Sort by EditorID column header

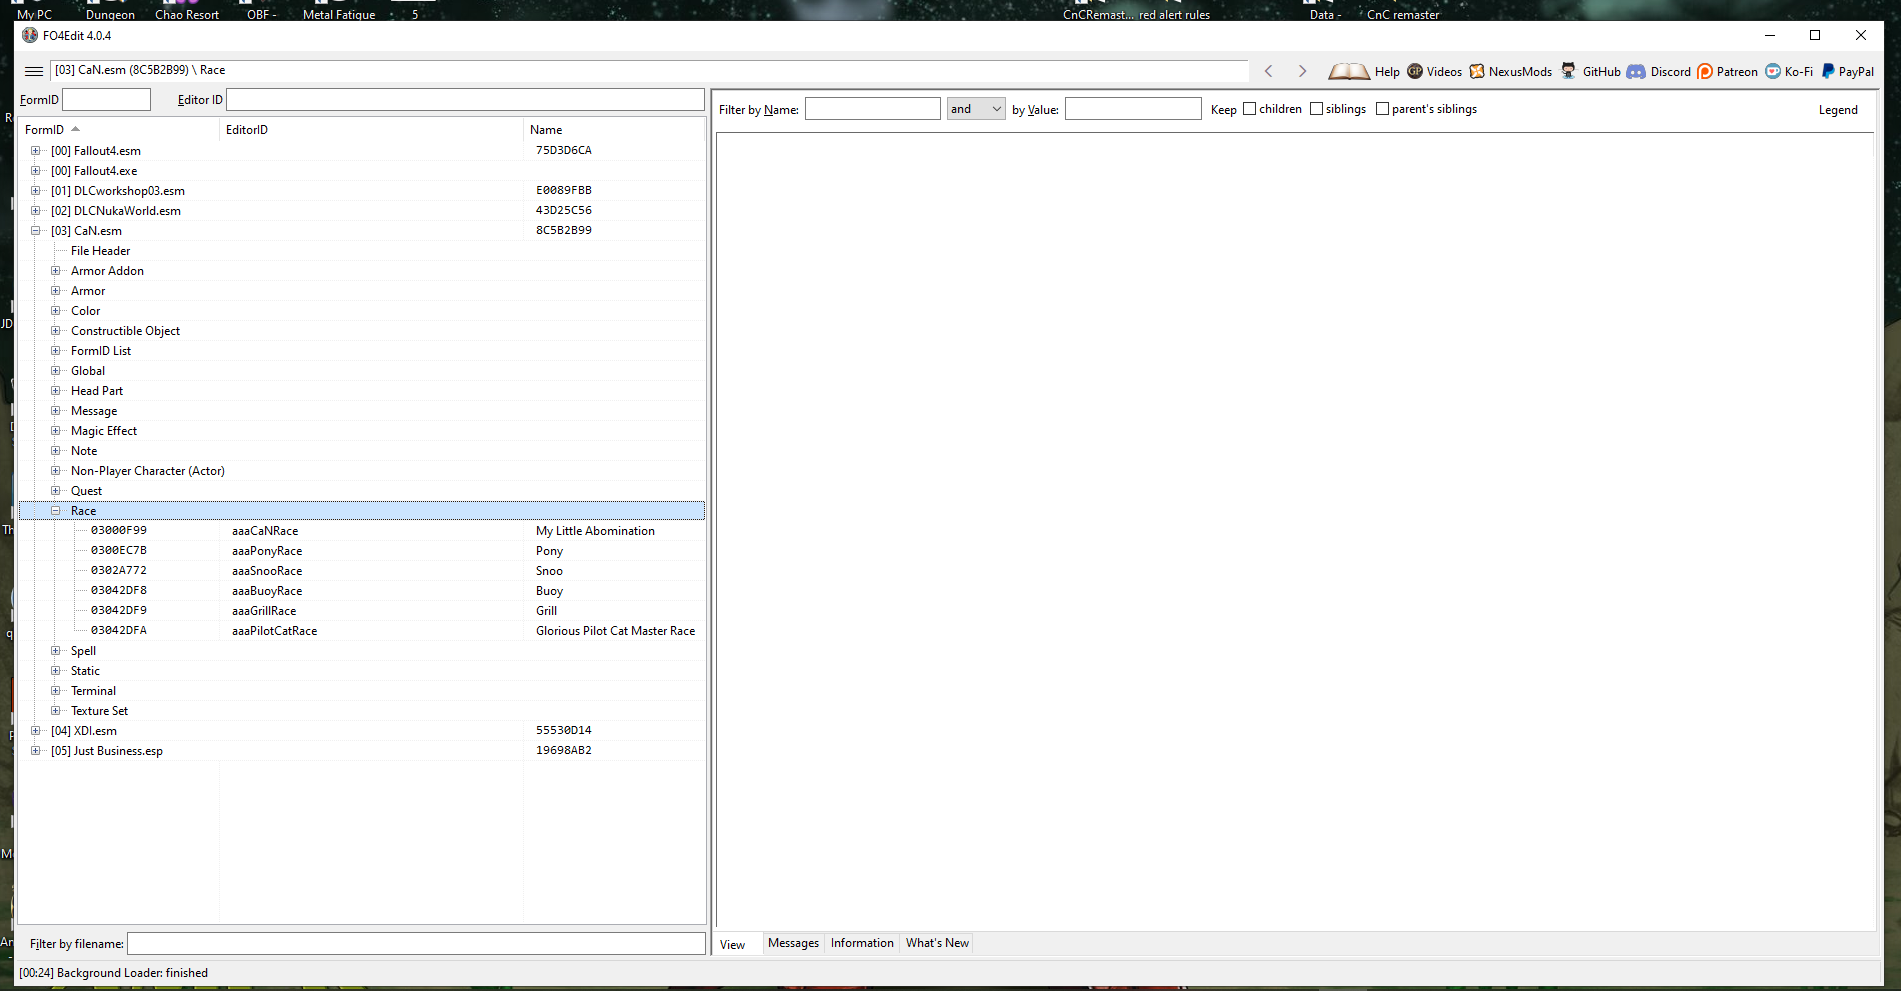tap(371, 130)
